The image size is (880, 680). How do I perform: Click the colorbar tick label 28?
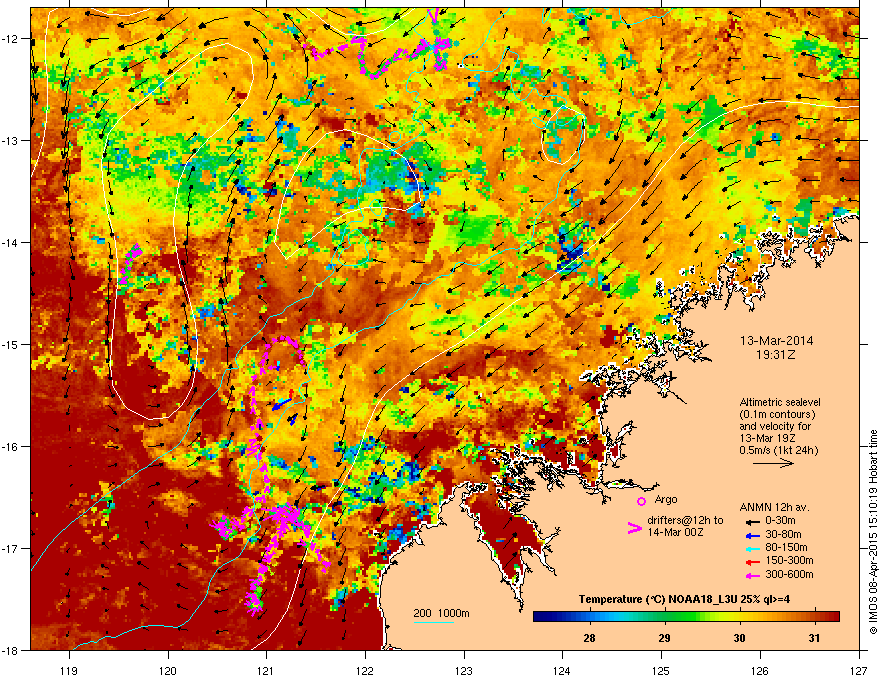[x=589, y=638]
